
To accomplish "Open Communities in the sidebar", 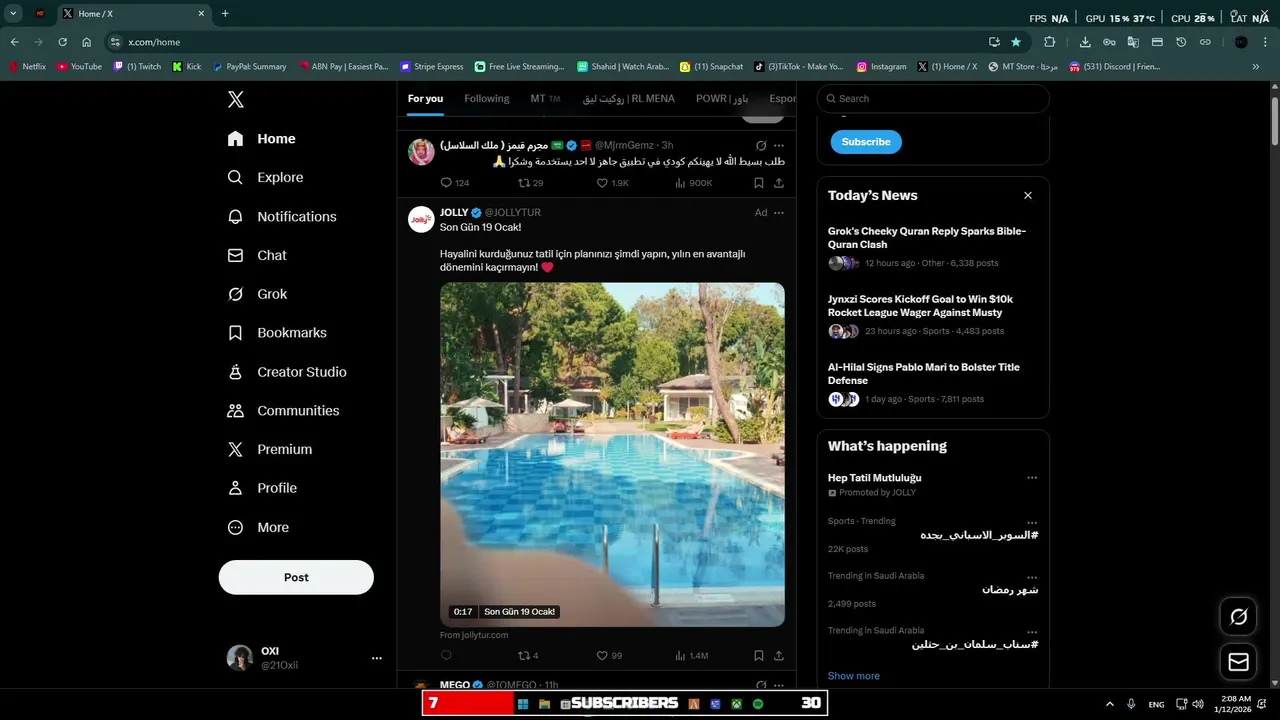I will tap(283, 411).
